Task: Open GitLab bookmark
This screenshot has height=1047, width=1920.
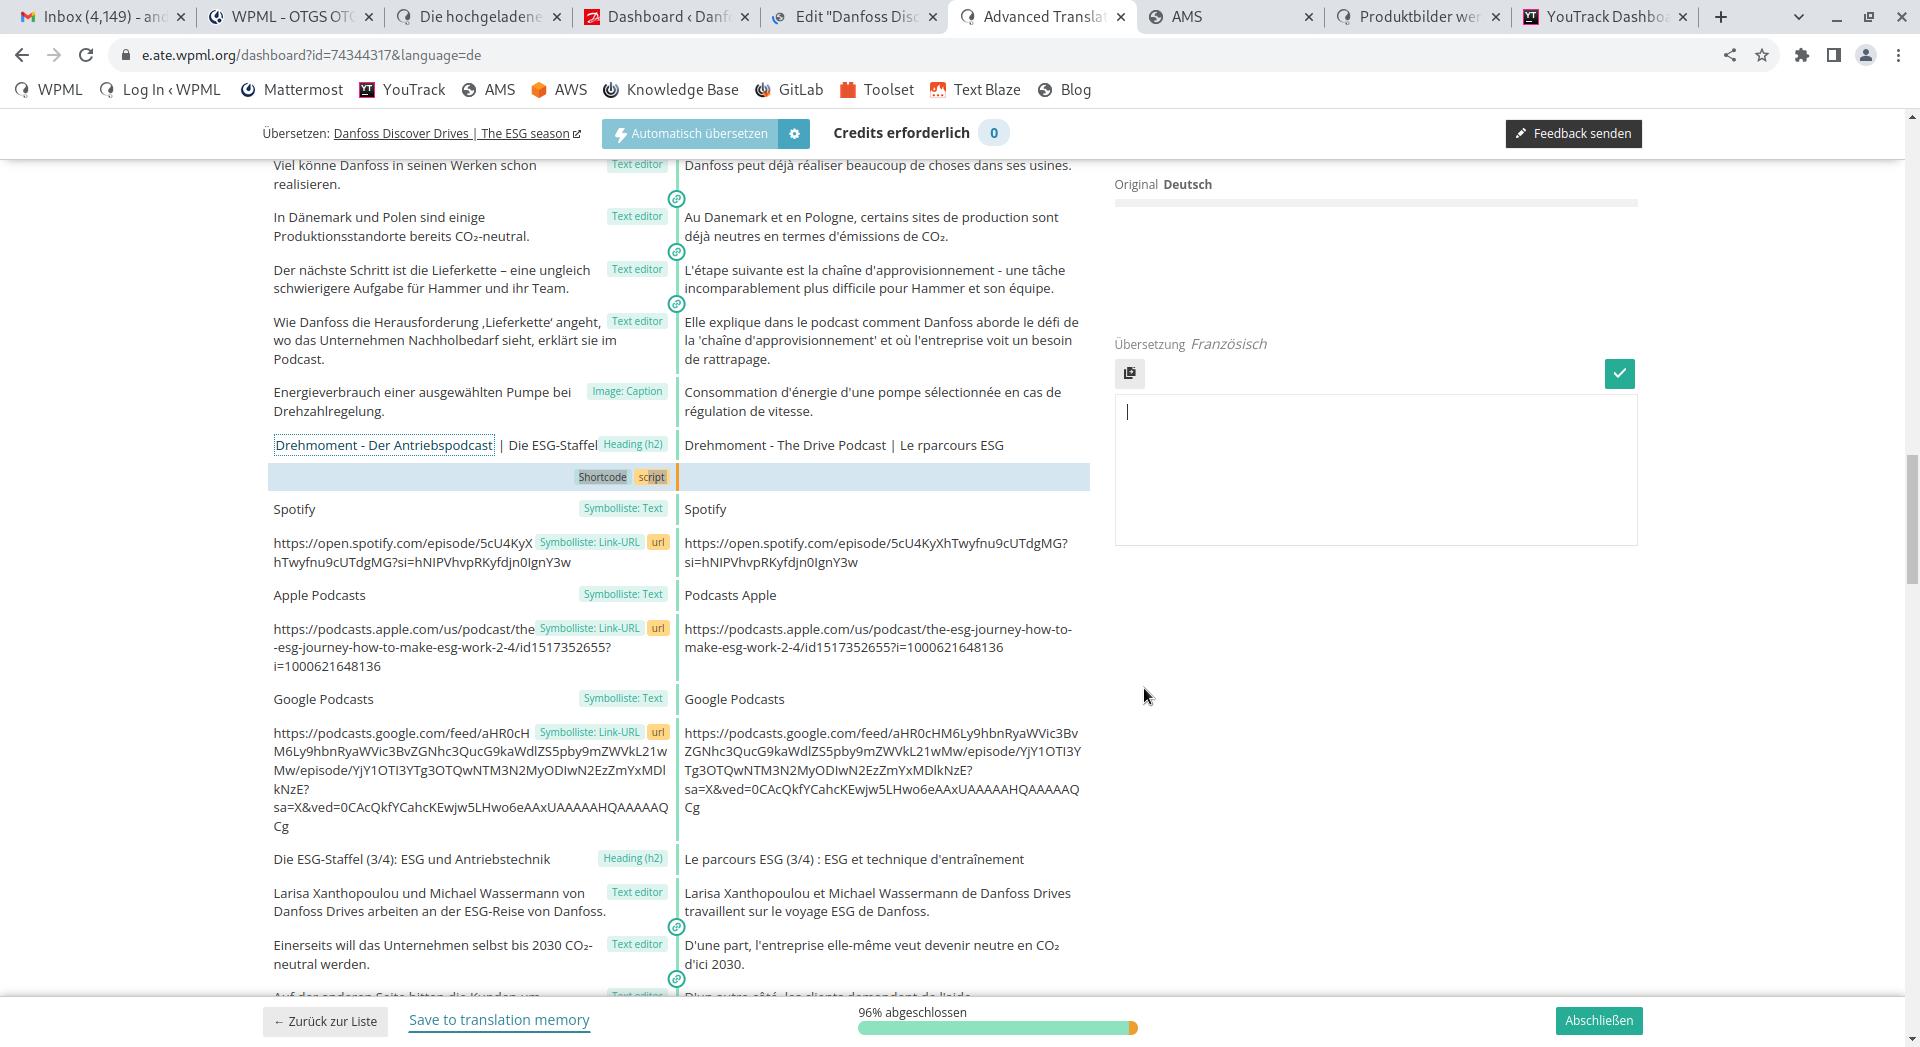Action: point(789,90)
